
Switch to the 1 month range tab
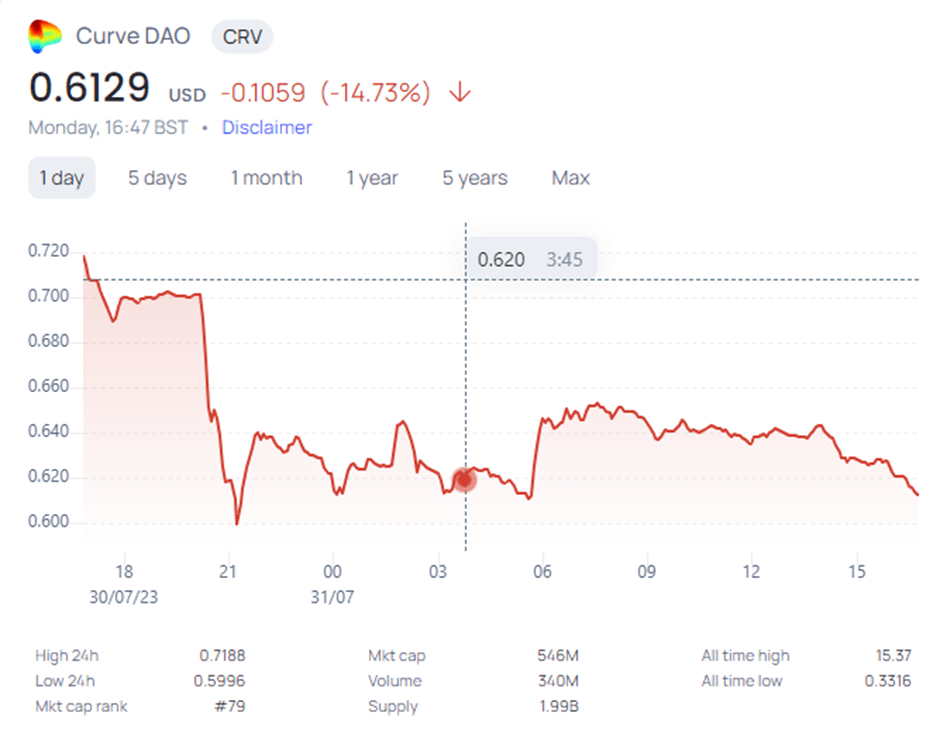267,178
